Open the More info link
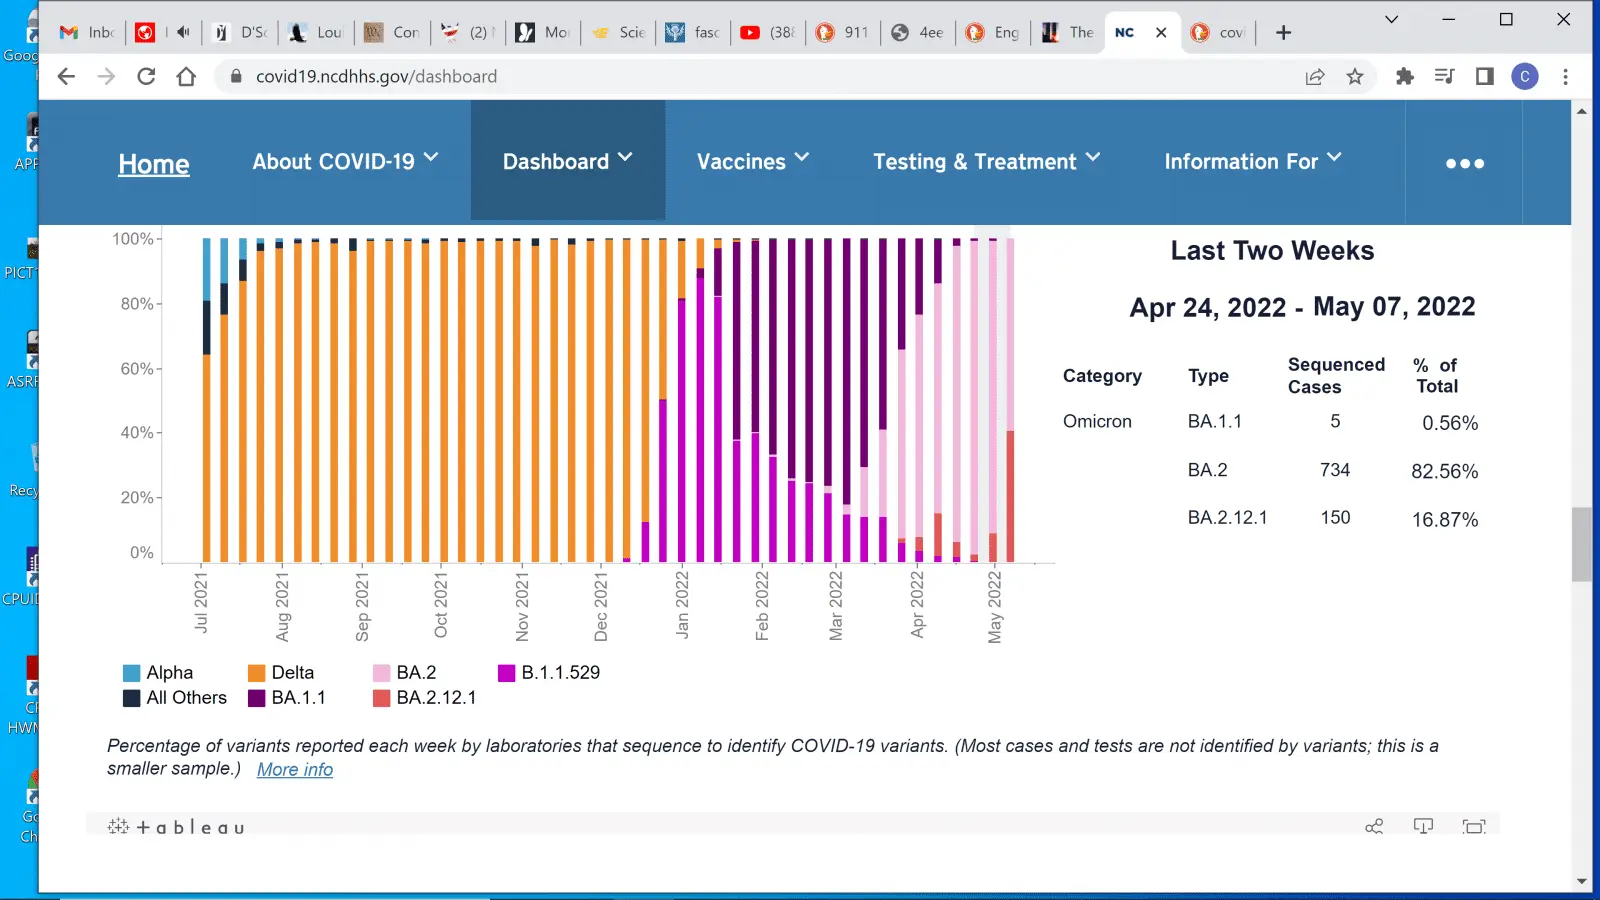 (x=295, y=769)
